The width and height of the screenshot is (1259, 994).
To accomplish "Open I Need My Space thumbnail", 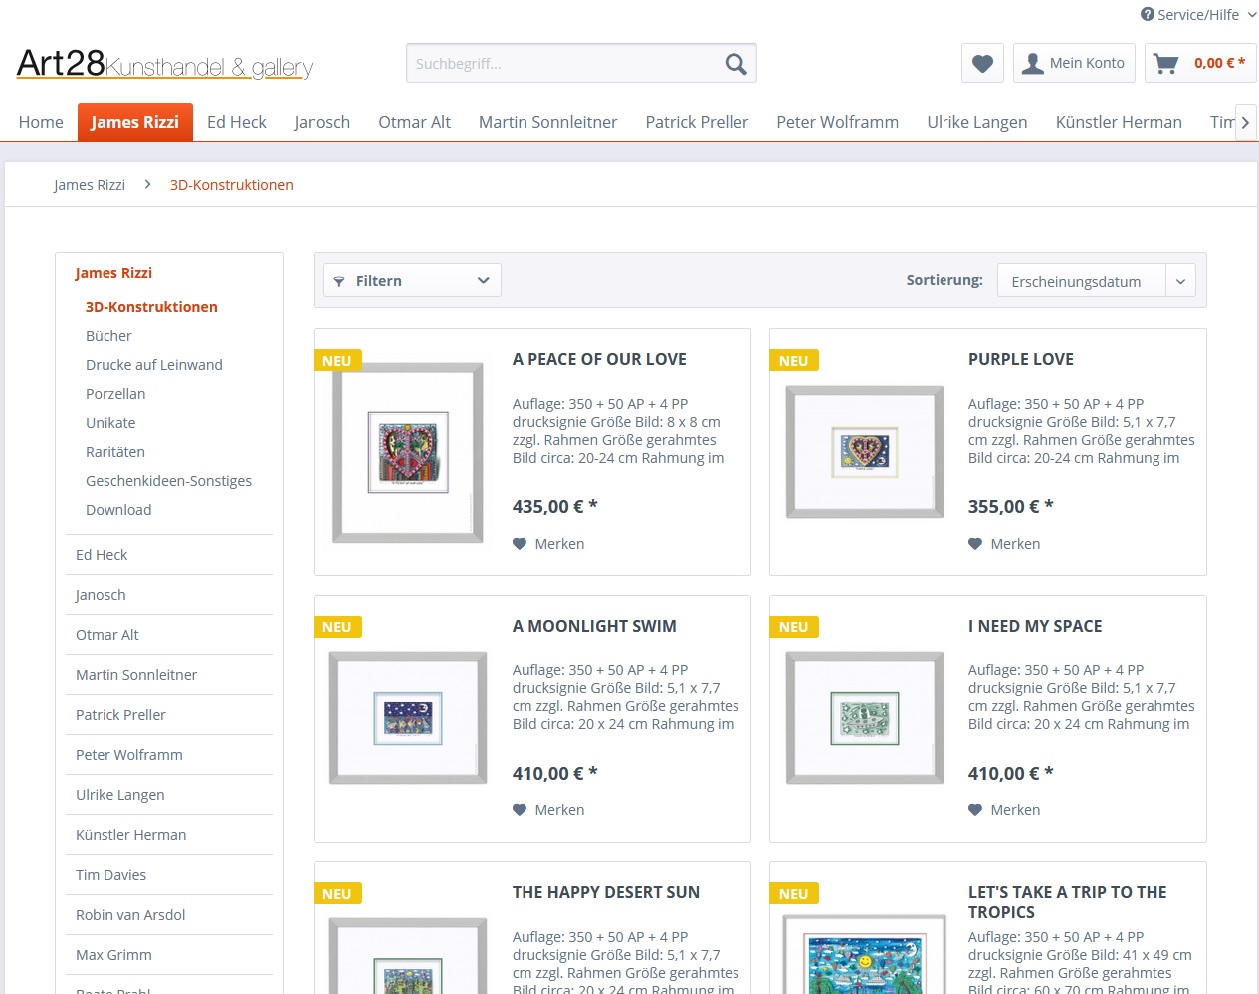I will tap(865, 719).
